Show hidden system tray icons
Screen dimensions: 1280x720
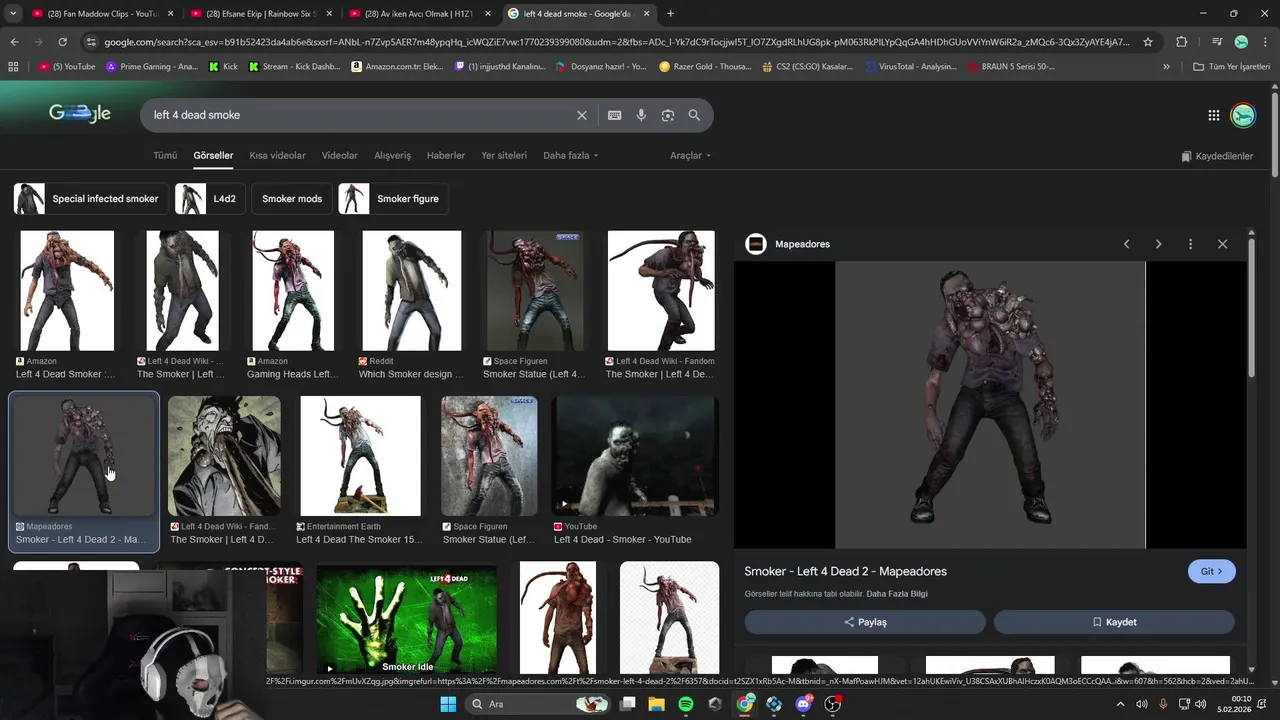click(1120, 704)
